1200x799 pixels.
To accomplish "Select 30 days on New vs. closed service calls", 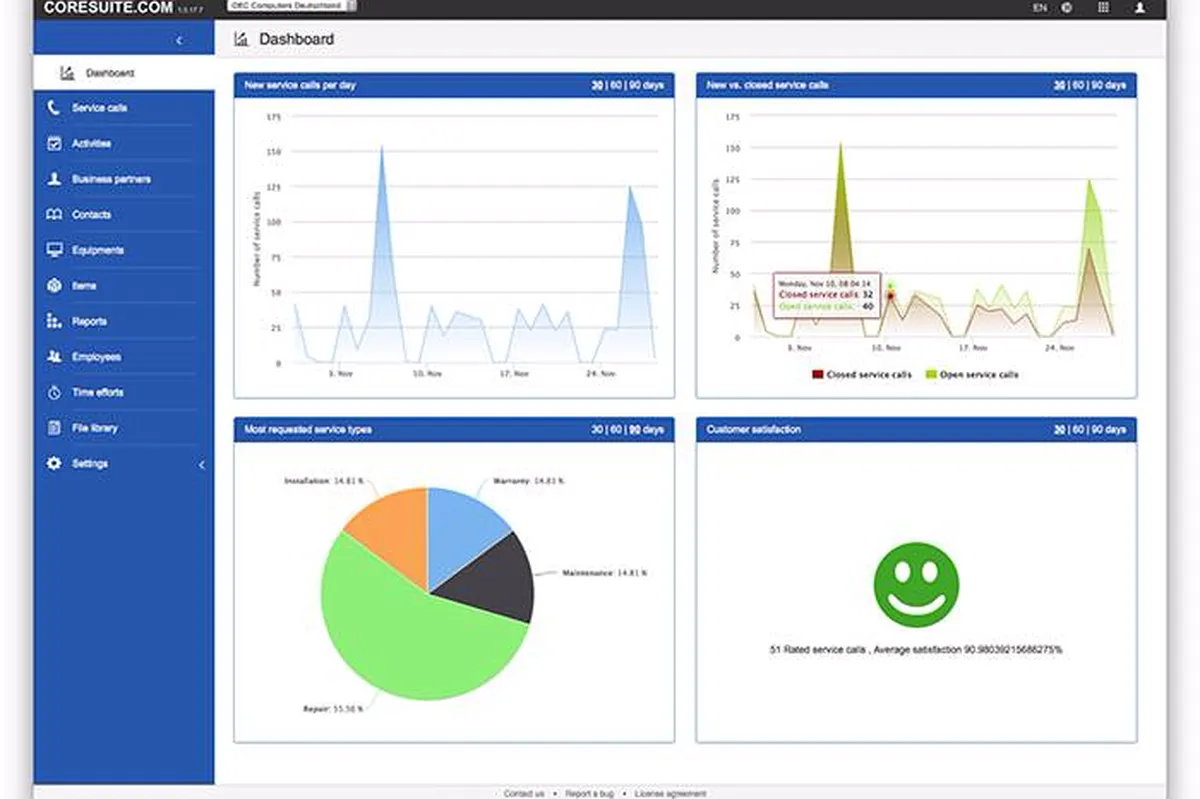I will click(1059, 86).
